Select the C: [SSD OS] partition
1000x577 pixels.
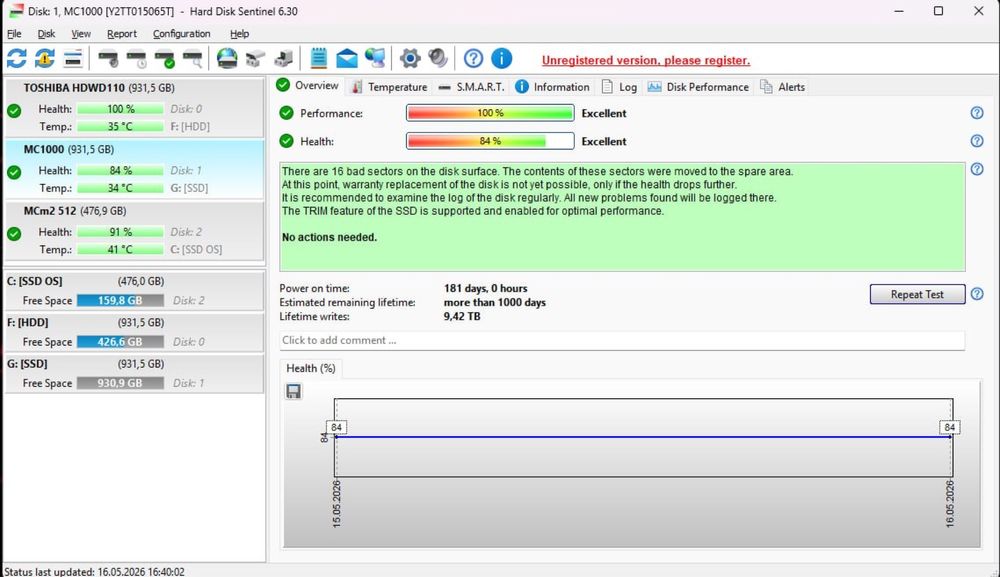pyautogui.click(x=134, y=291)
